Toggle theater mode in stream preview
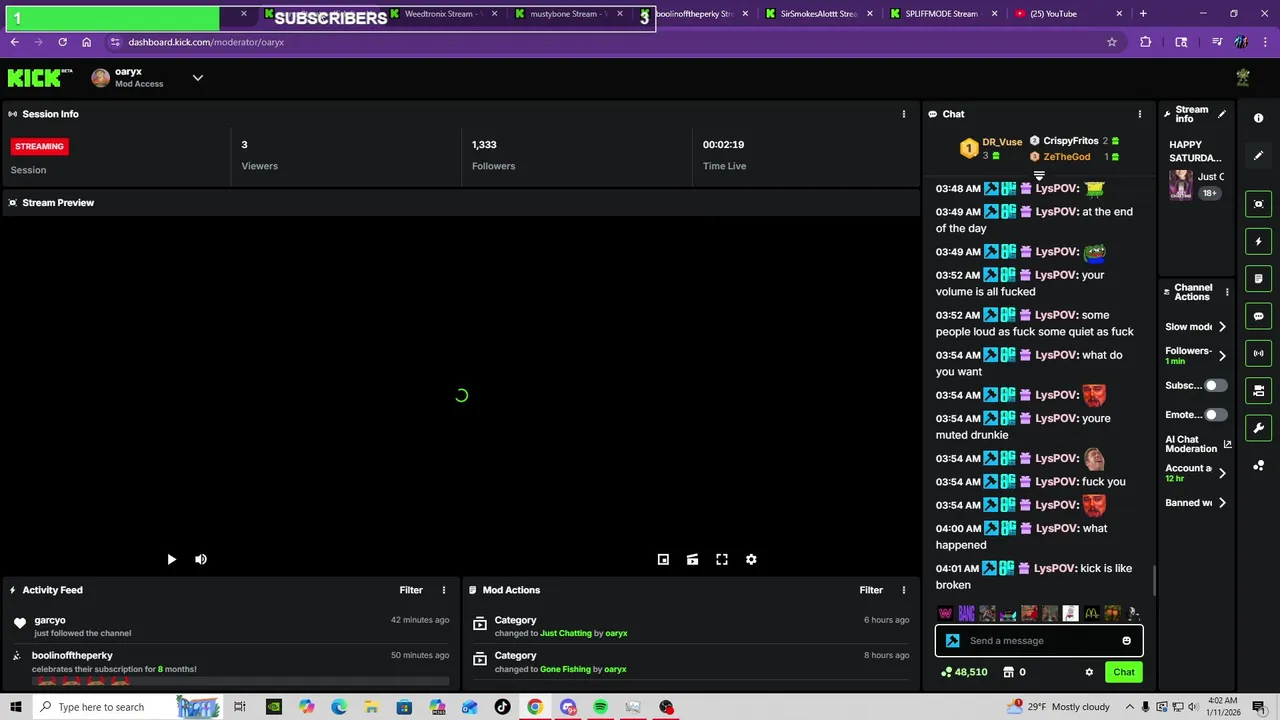The width and height of the screenshot is (1280, 720). point(692,560)
